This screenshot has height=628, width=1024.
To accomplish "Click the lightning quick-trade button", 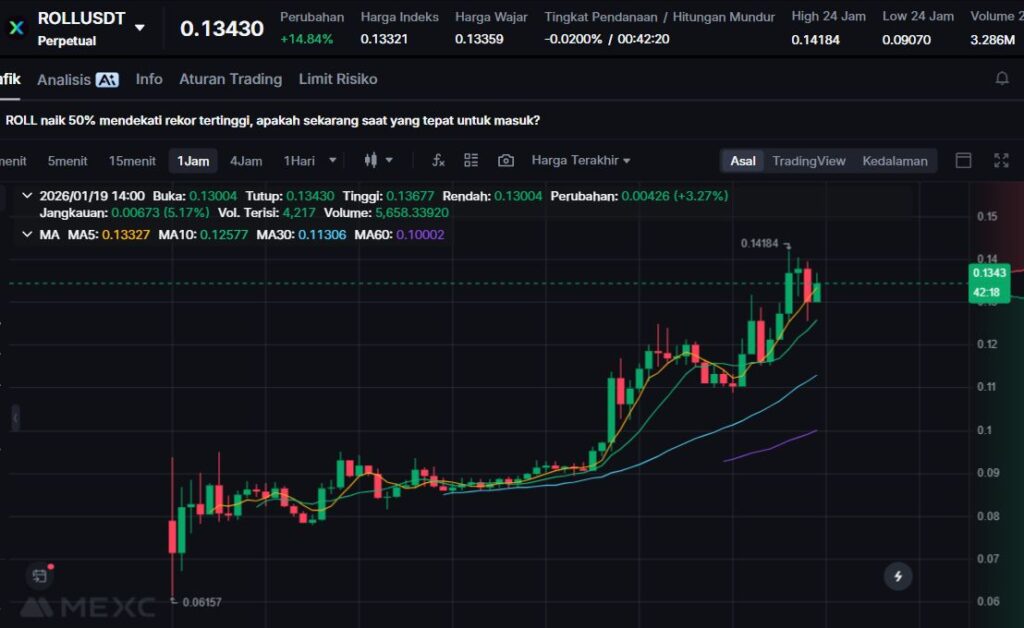I will pos(898,576).
